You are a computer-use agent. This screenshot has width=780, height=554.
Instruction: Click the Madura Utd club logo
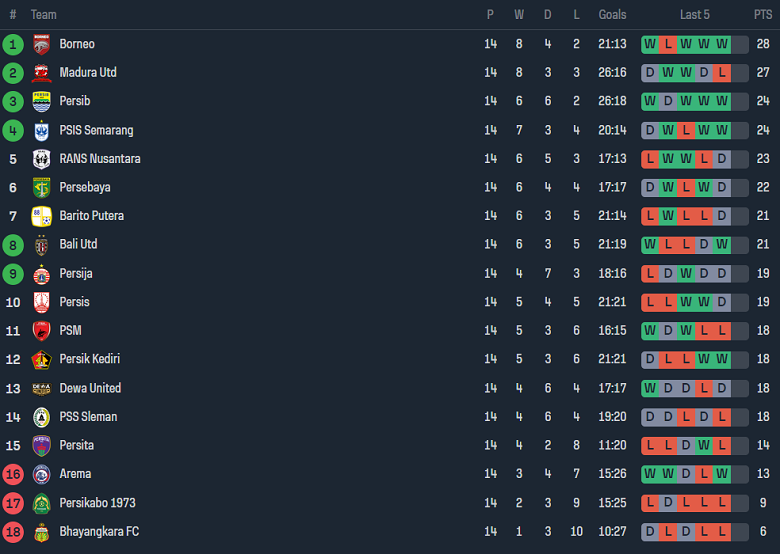point(41,73)
